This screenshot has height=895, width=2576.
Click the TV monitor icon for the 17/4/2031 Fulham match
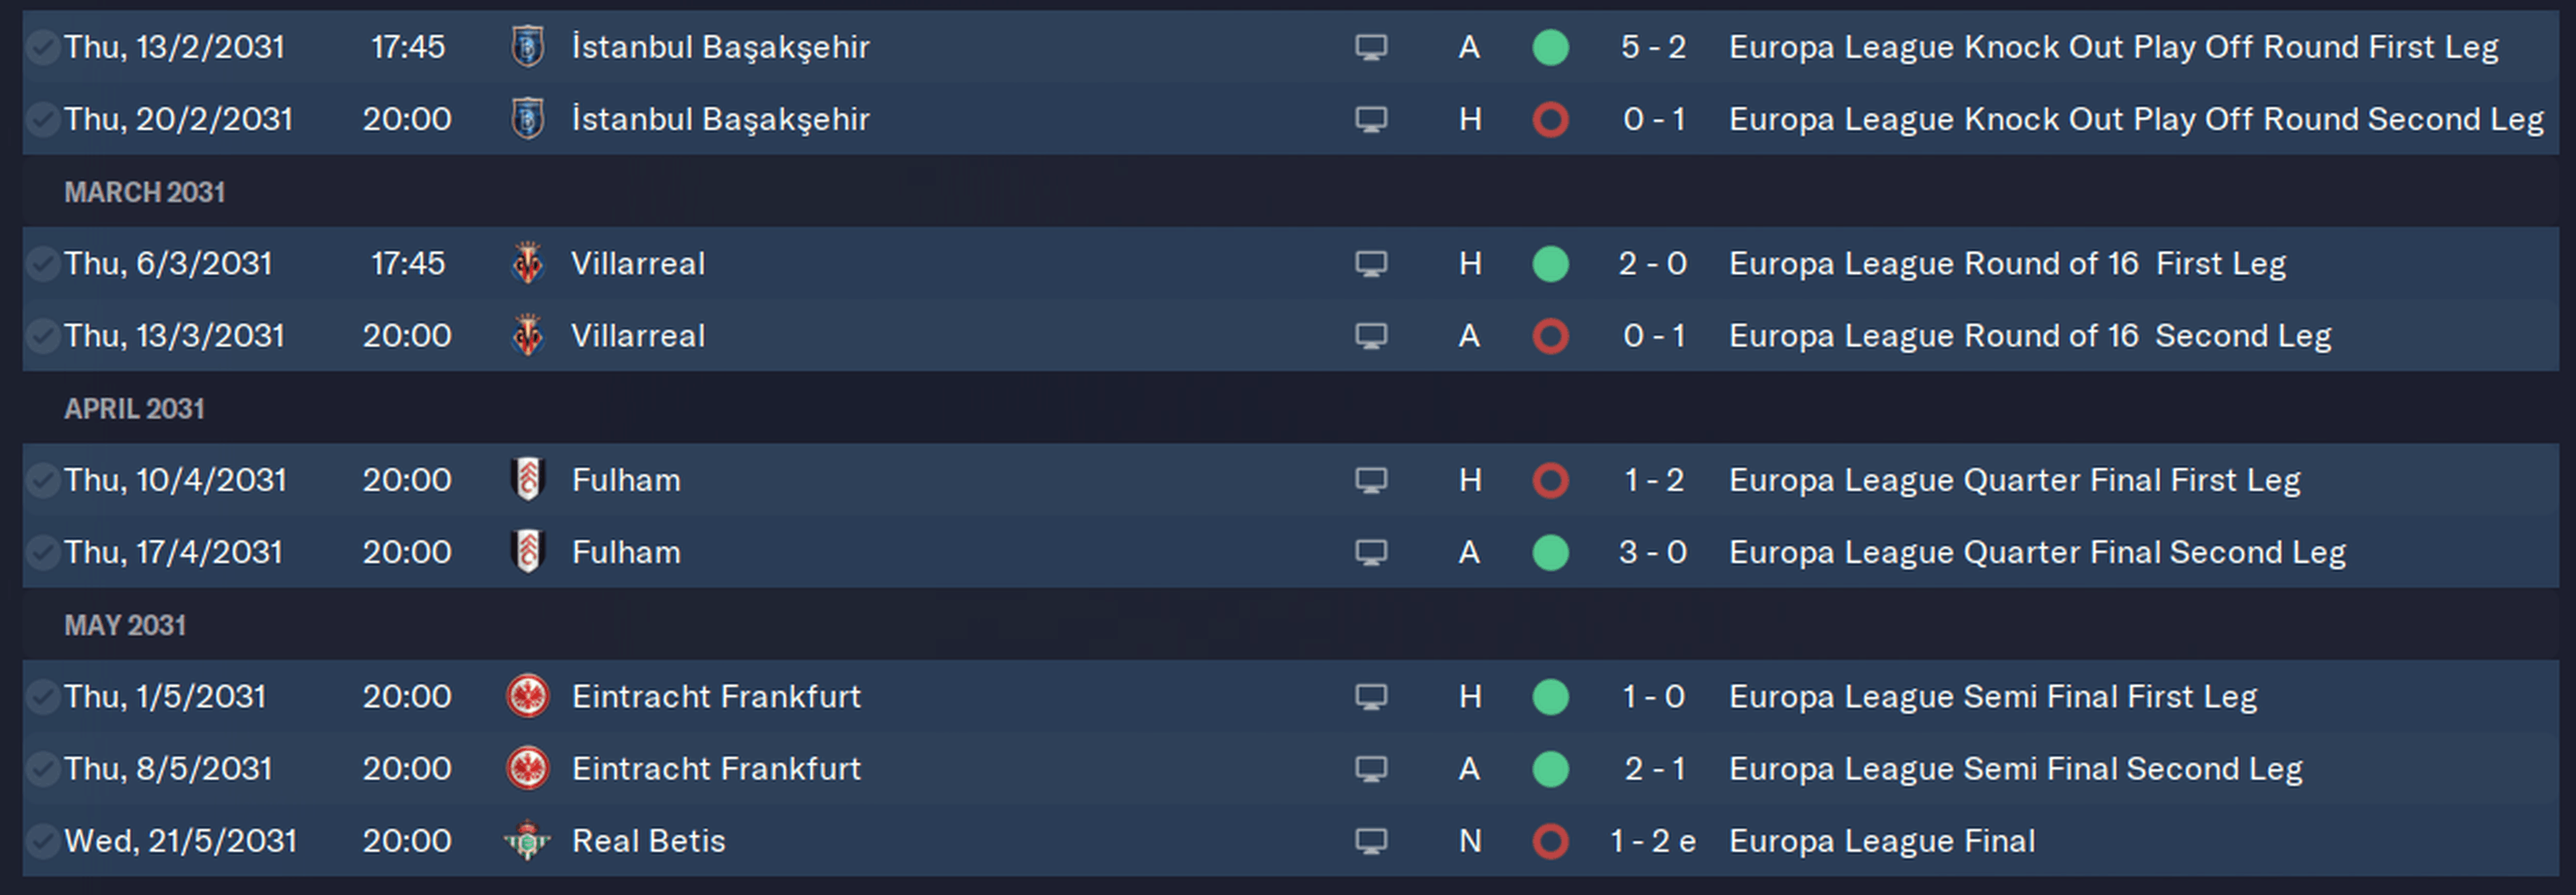click(1371, 553)
